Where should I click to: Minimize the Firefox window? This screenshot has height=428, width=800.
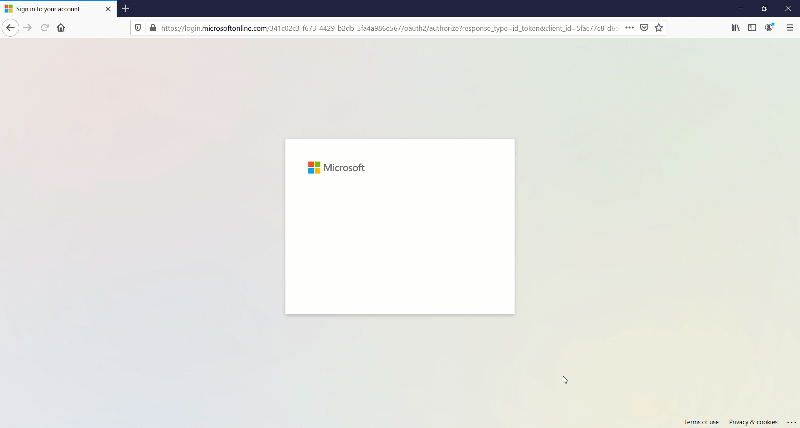(x=740, y=9)
